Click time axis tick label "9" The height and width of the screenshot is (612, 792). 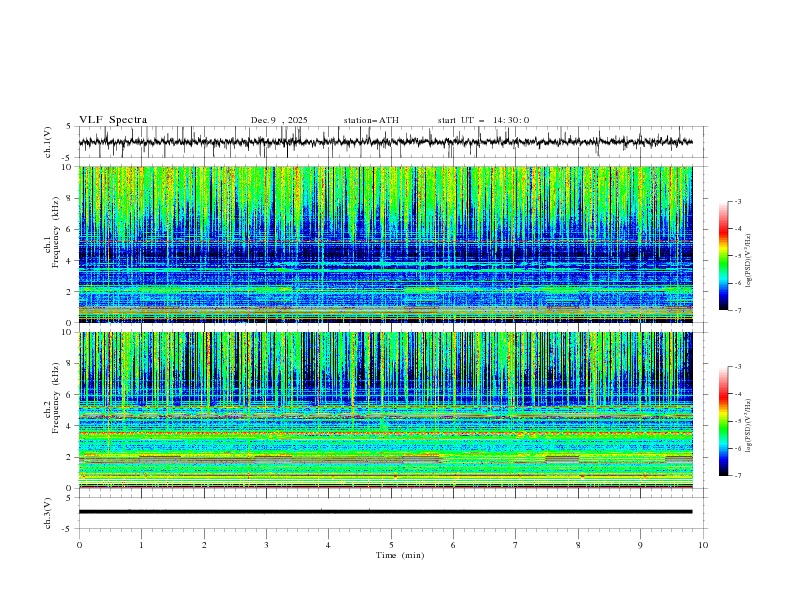tap(640, 545)
